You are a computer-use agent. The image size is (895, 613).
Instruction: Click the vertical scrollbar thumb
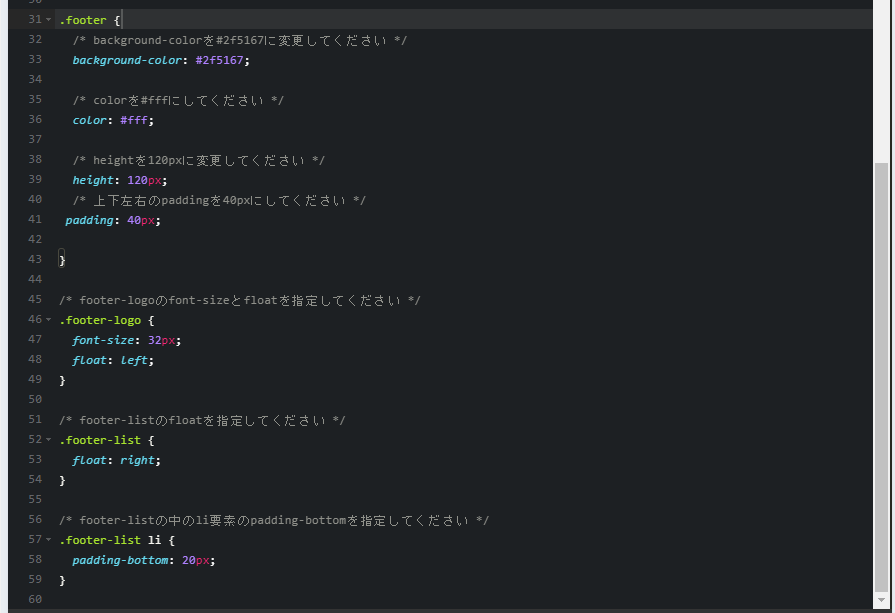881,377
